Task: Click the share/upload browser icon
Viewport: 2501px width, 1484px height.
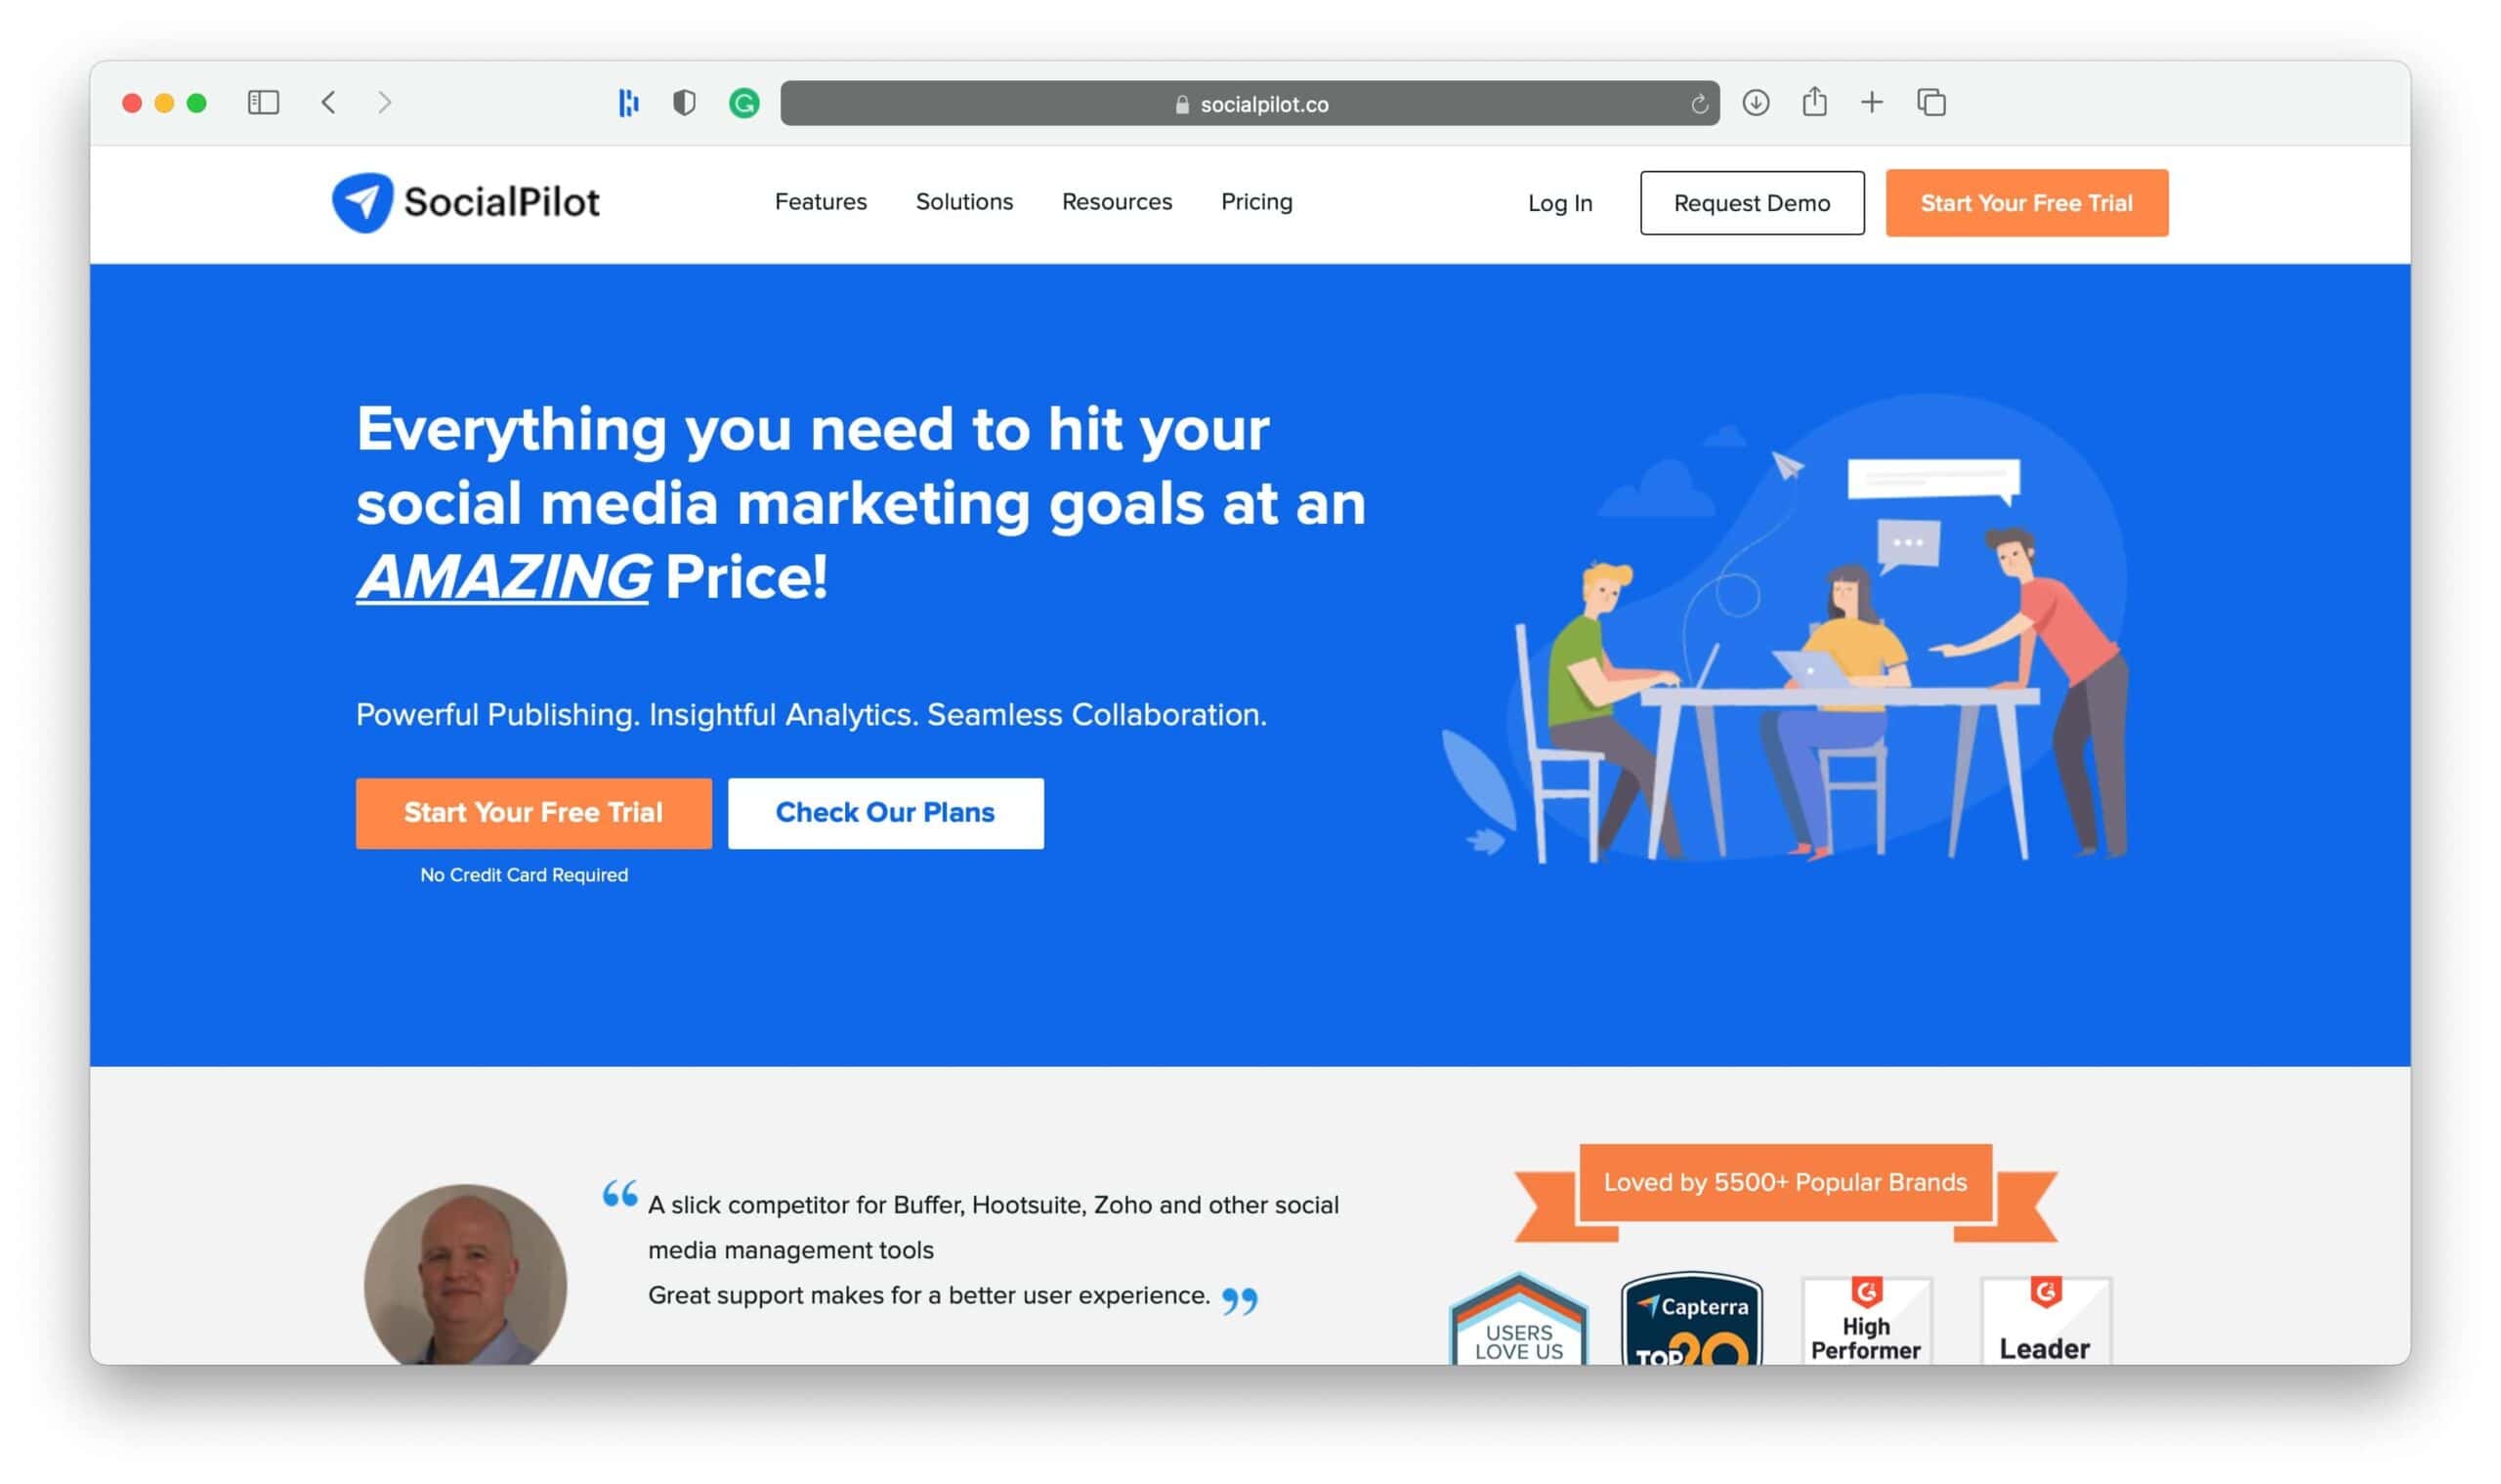Action: coord(1812,101)
